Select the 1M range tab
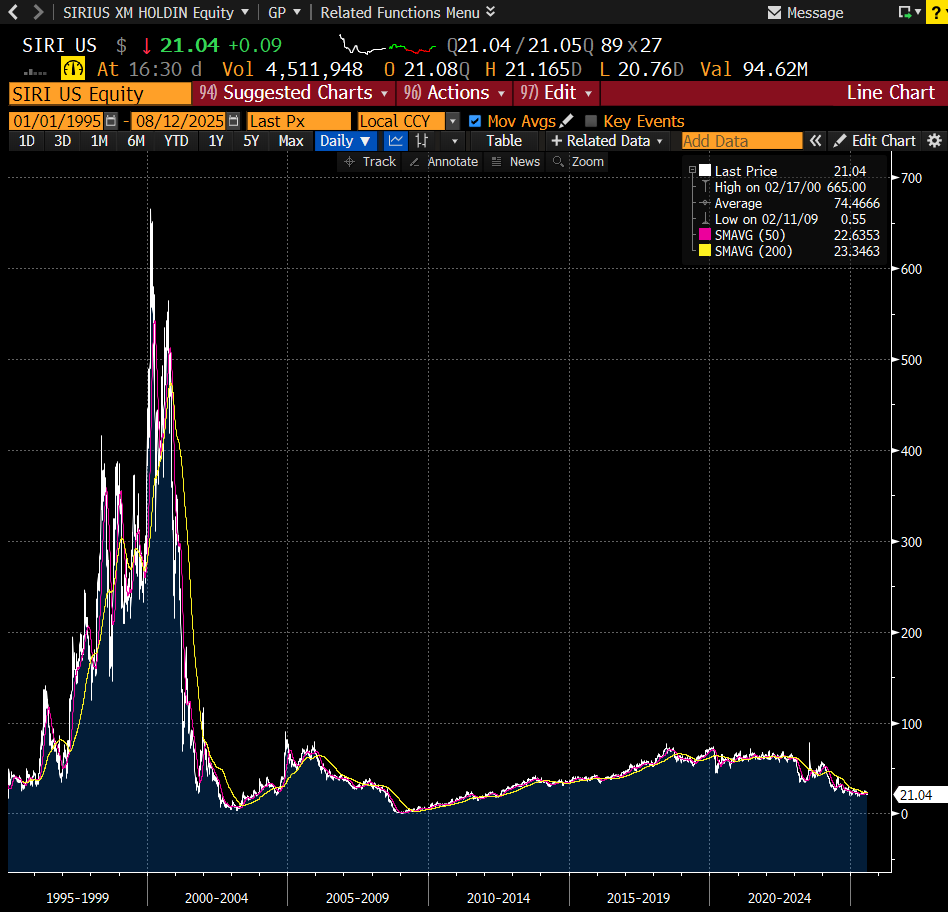 (x=99, y=141)
